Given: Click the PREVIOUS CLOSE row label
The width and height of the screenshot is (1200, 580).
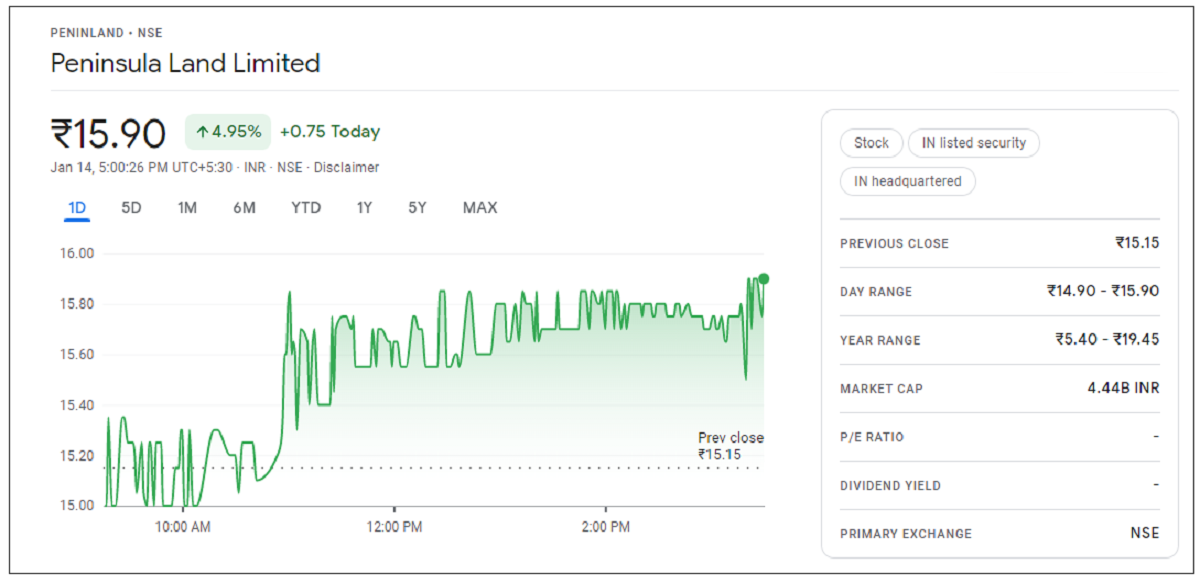Looking at the screenshot, I should [894, 244].
